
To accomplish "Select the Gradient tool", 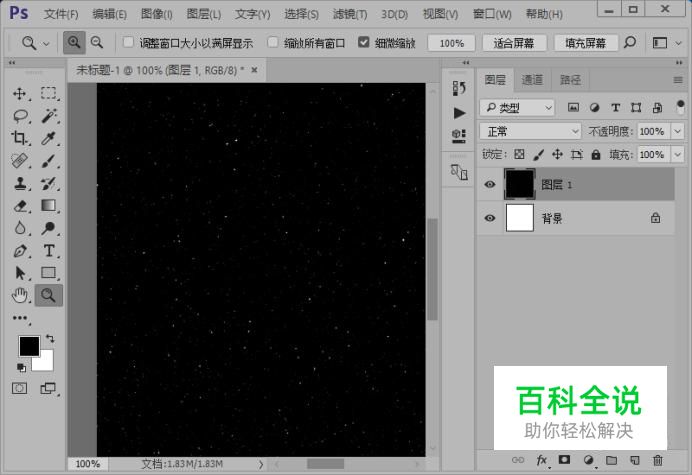I will [49, 206].
